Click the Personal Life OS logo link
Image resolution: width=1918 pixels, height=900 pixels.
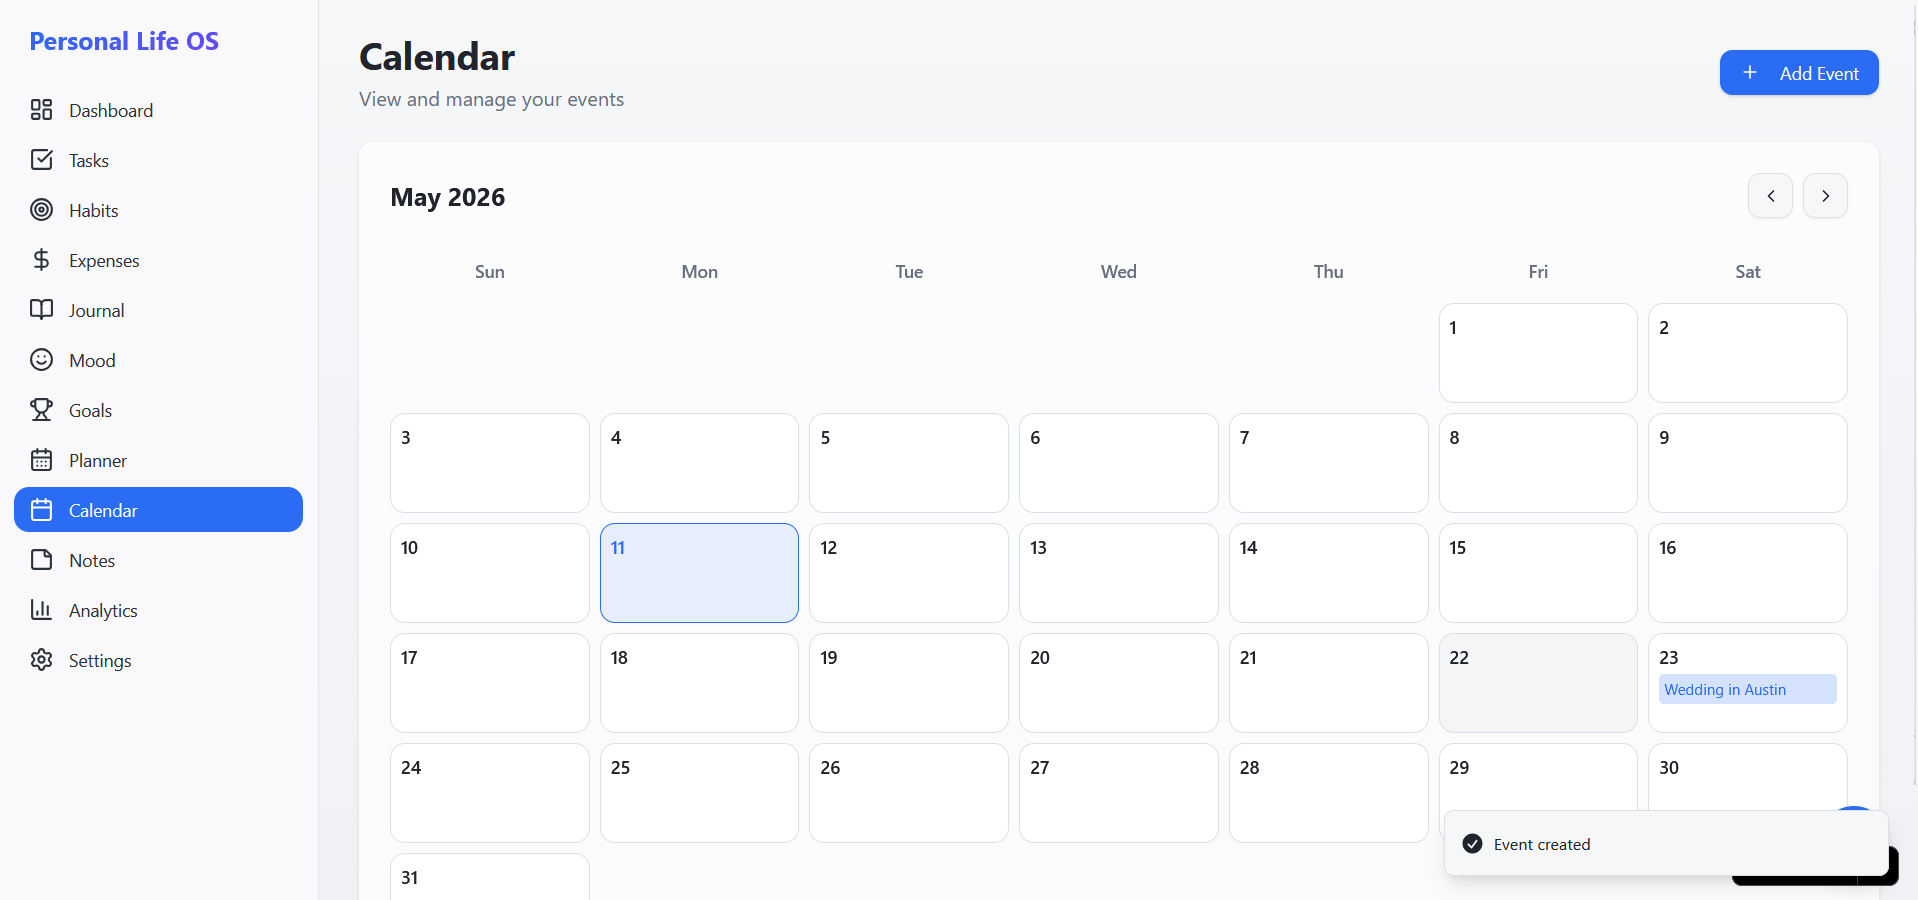(x=124, y=41)
